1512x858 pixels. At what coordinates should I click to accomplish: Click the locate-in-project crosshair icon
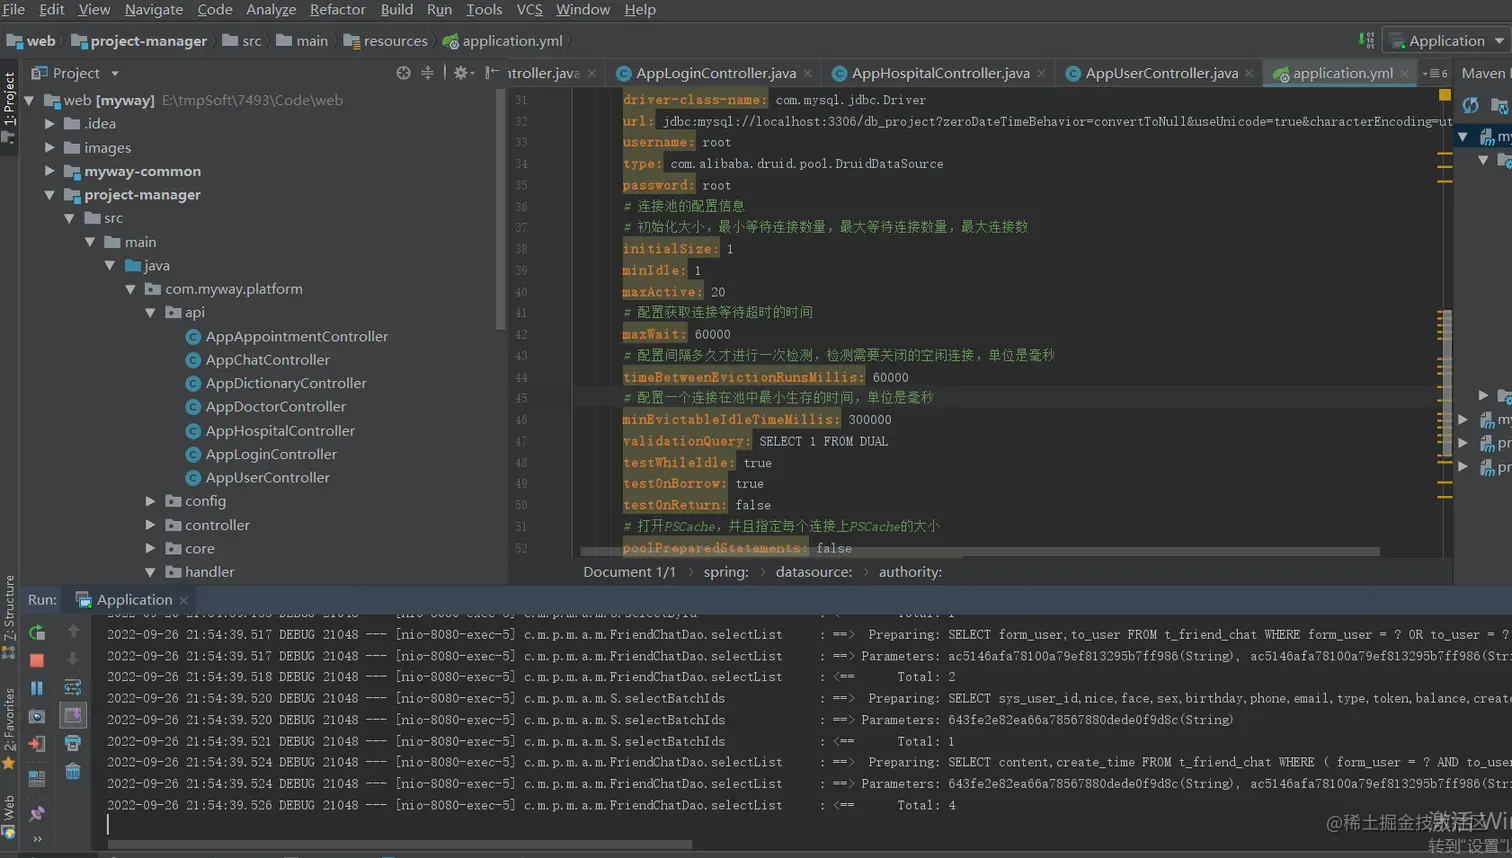coord(403,73)
